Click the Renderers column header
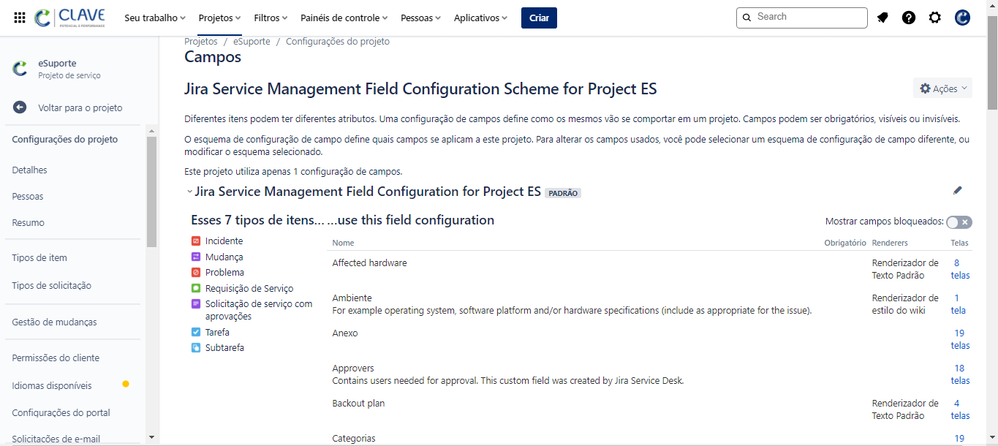The height and width of the screenshot is (446, 998). [x=890, y=243]
